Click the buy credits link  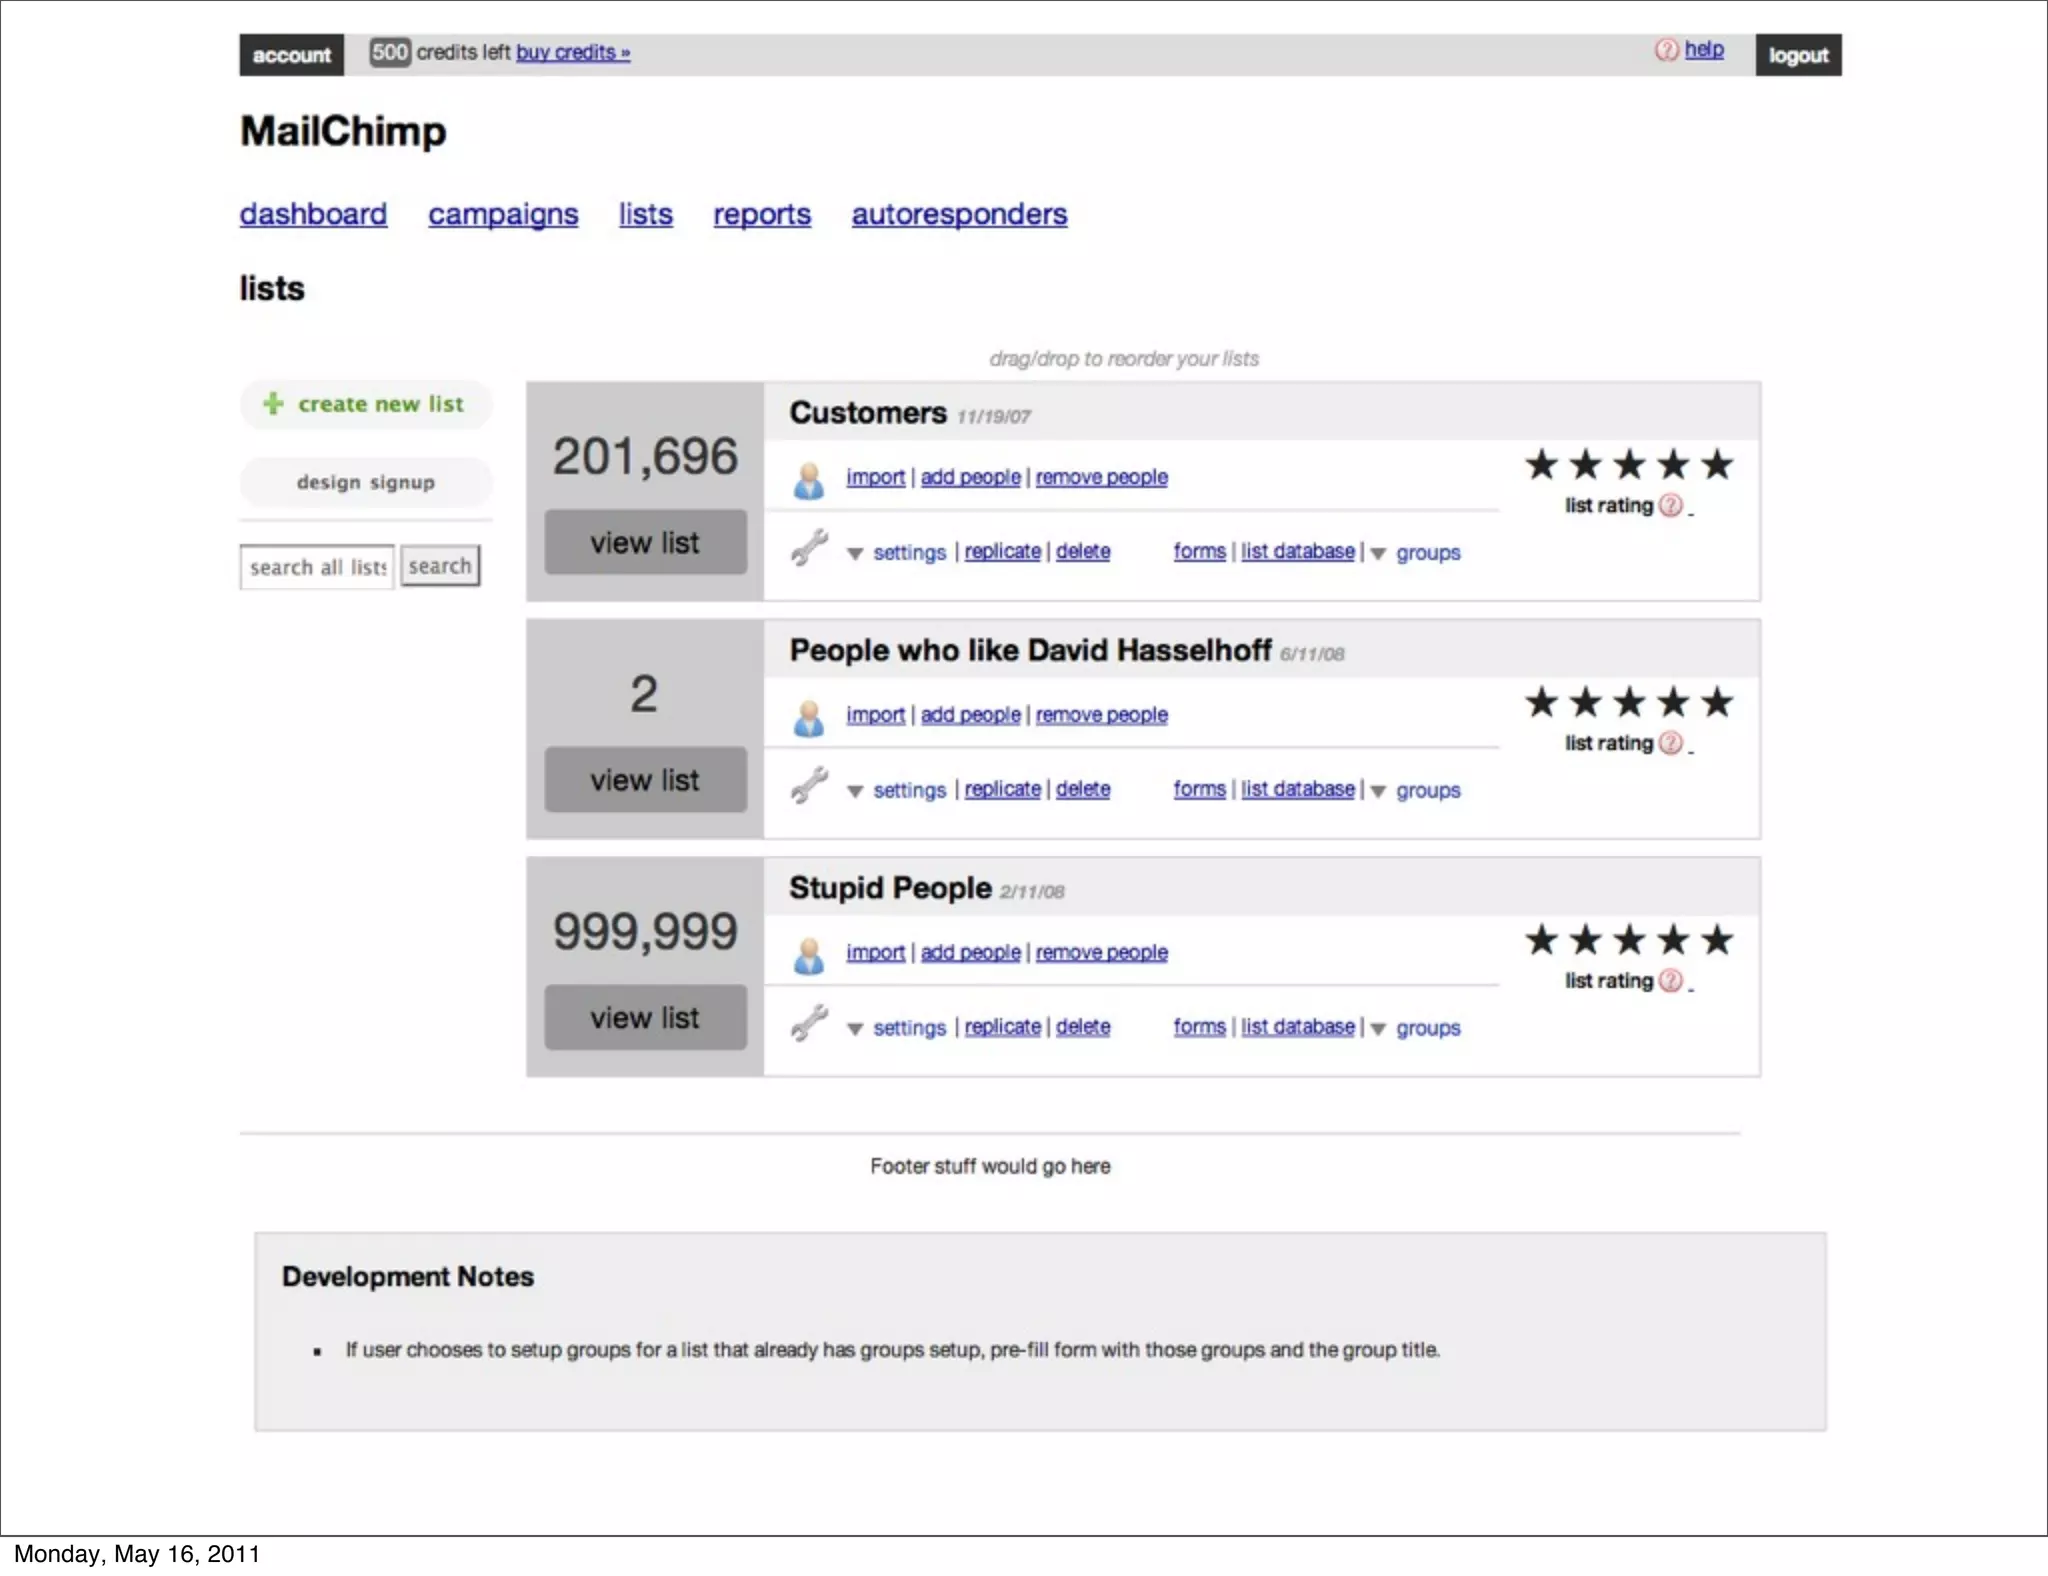(x=572, y=52)
